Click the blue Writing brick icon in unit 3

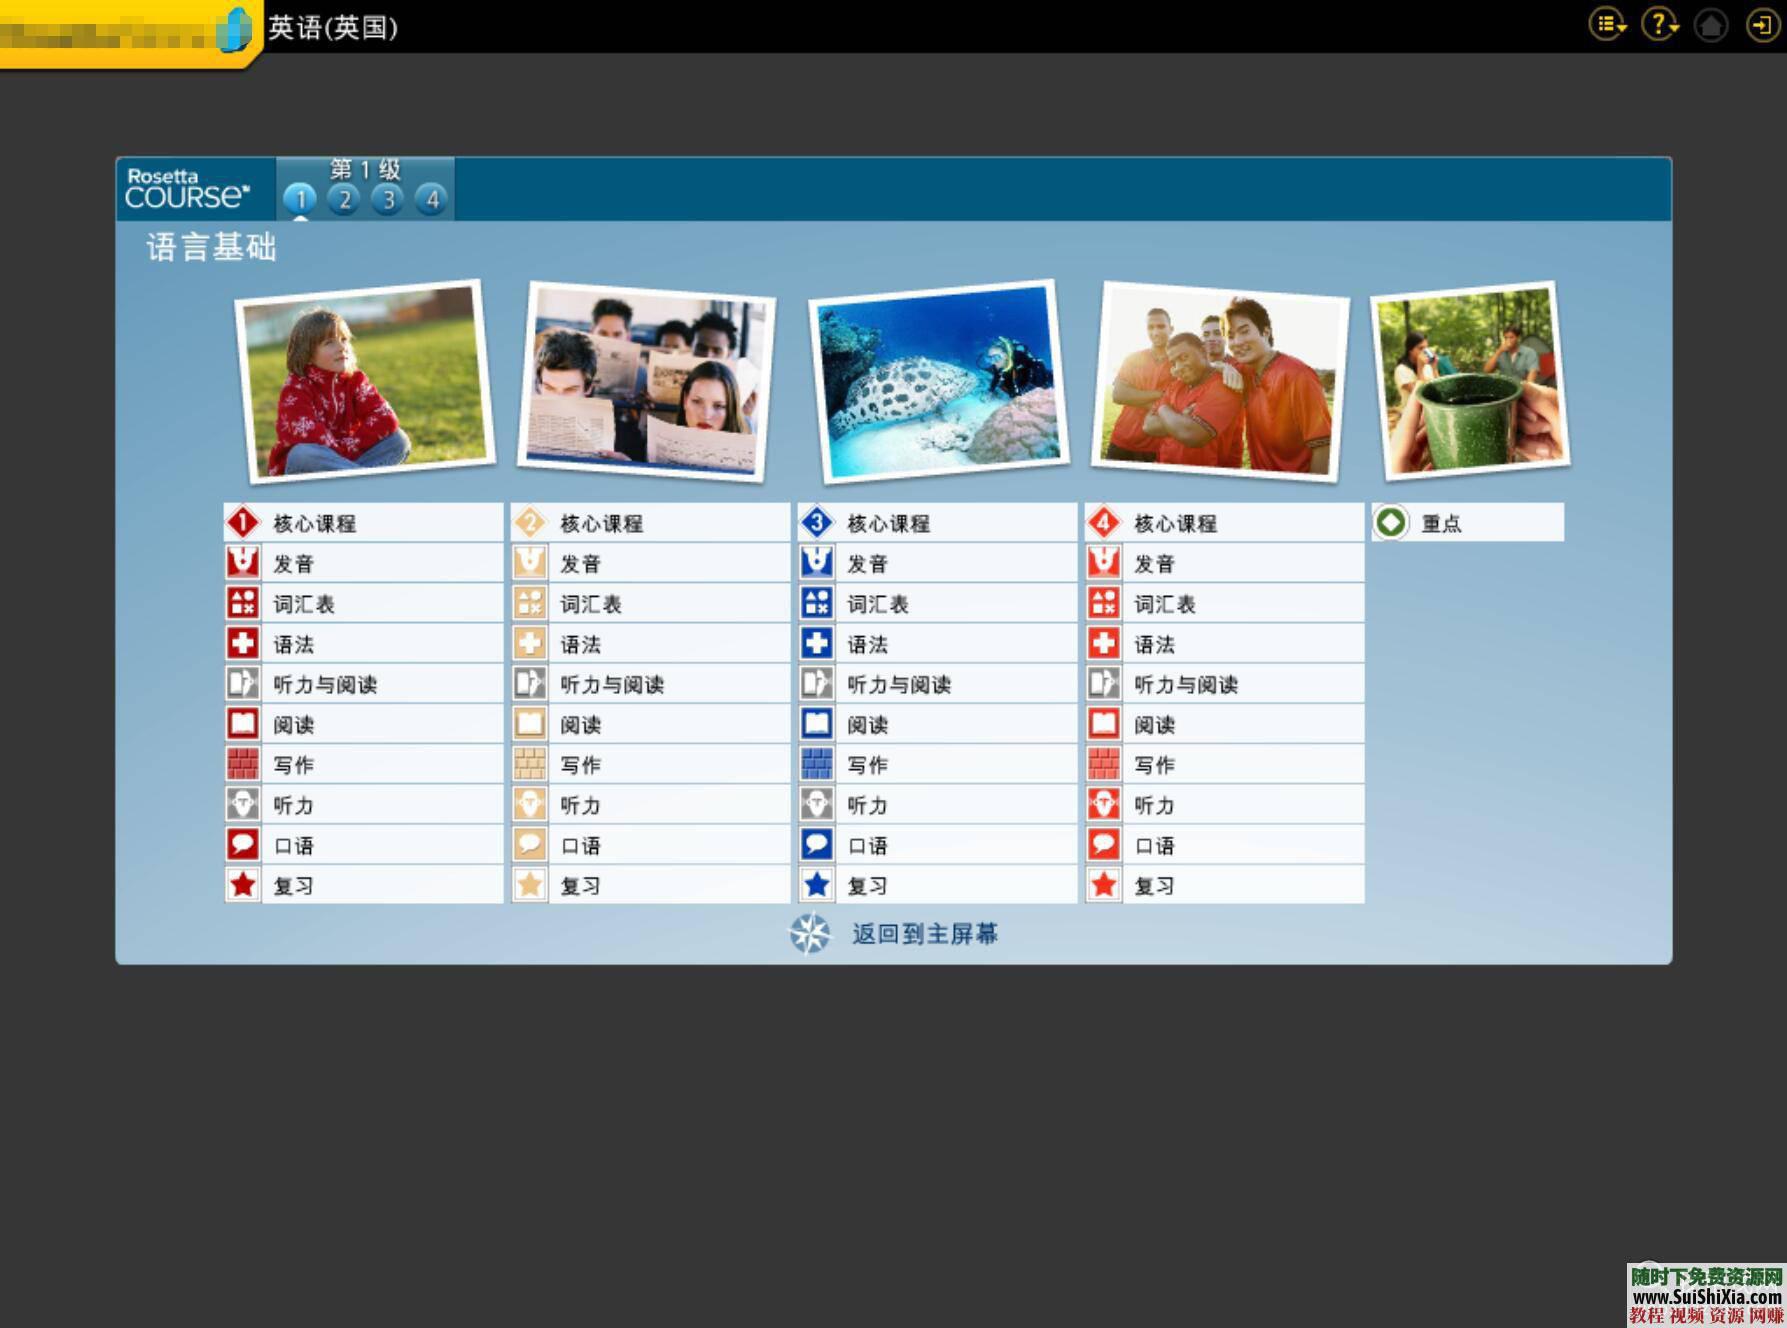click(816, 764)
